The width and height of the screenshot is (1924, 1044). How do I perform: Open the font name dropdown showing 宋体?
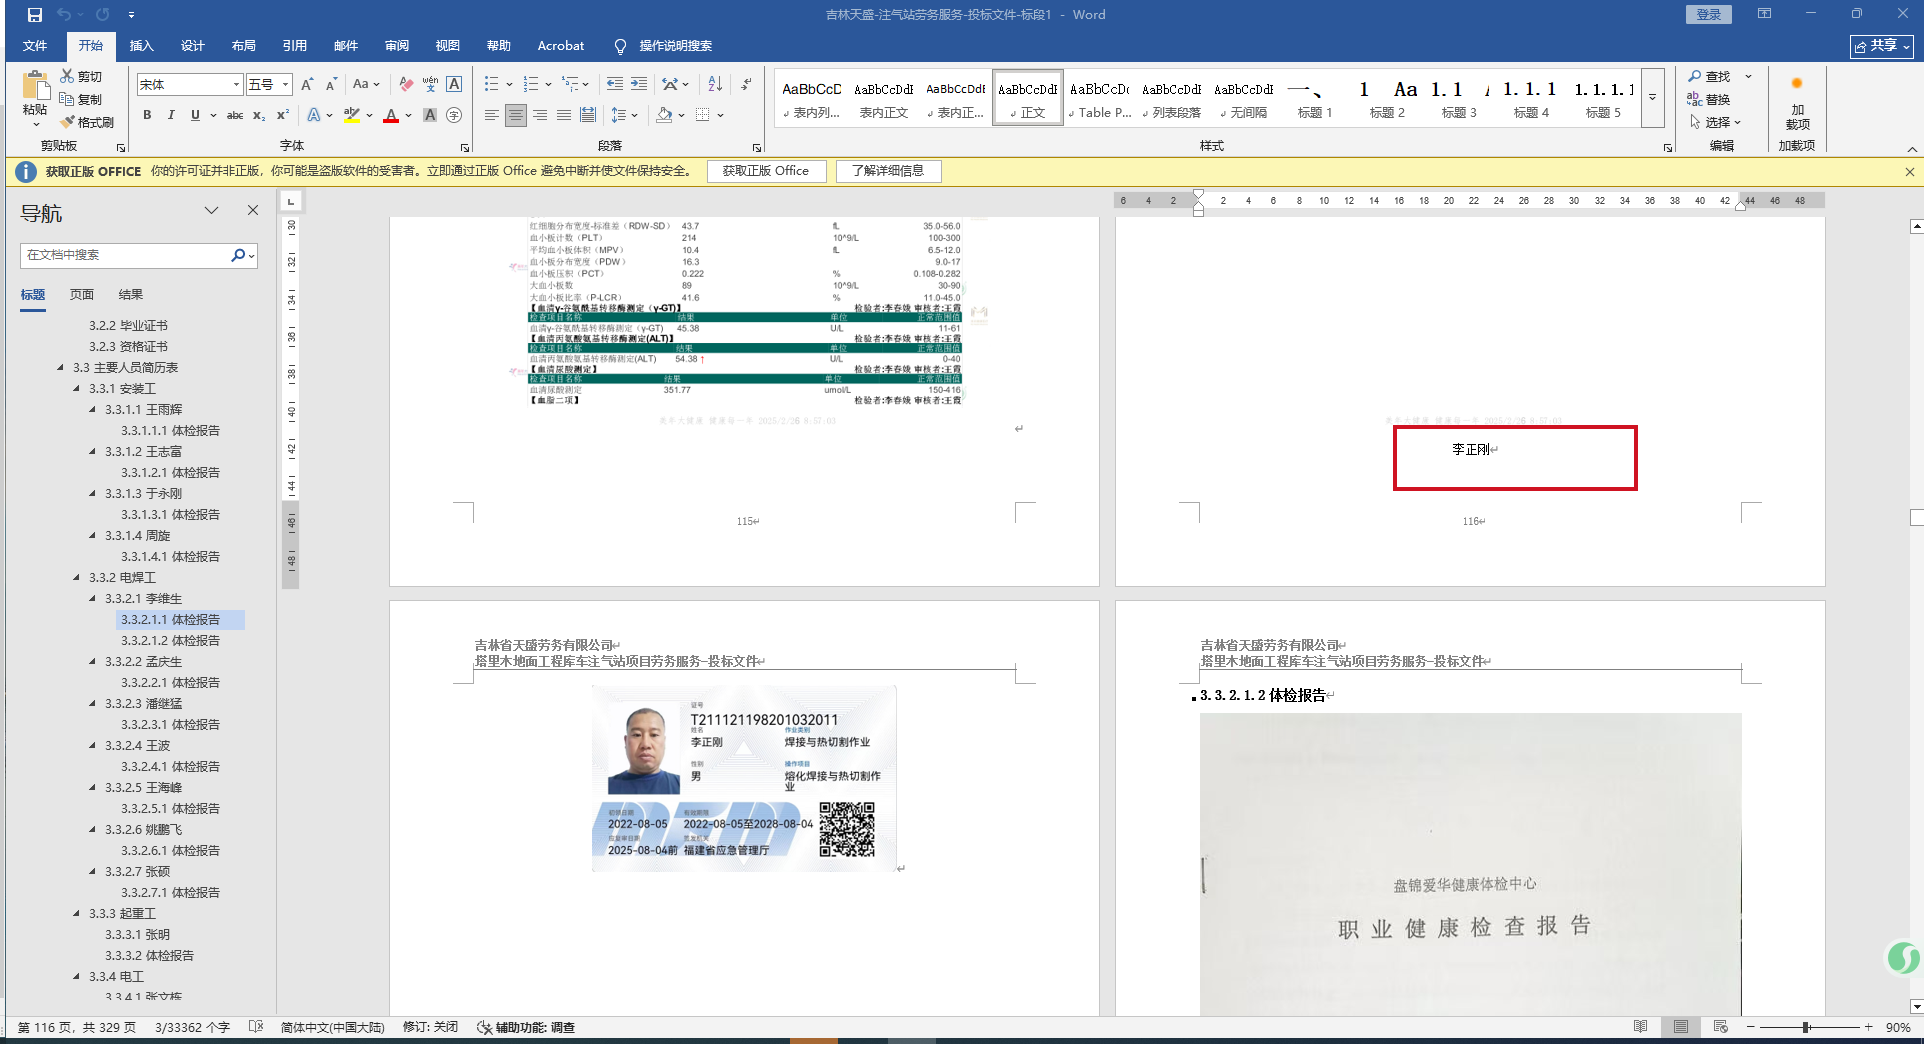(237, 85)
